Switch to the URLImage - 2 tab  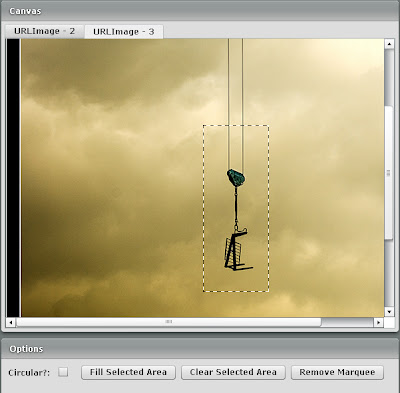click(x=44, y=31)
